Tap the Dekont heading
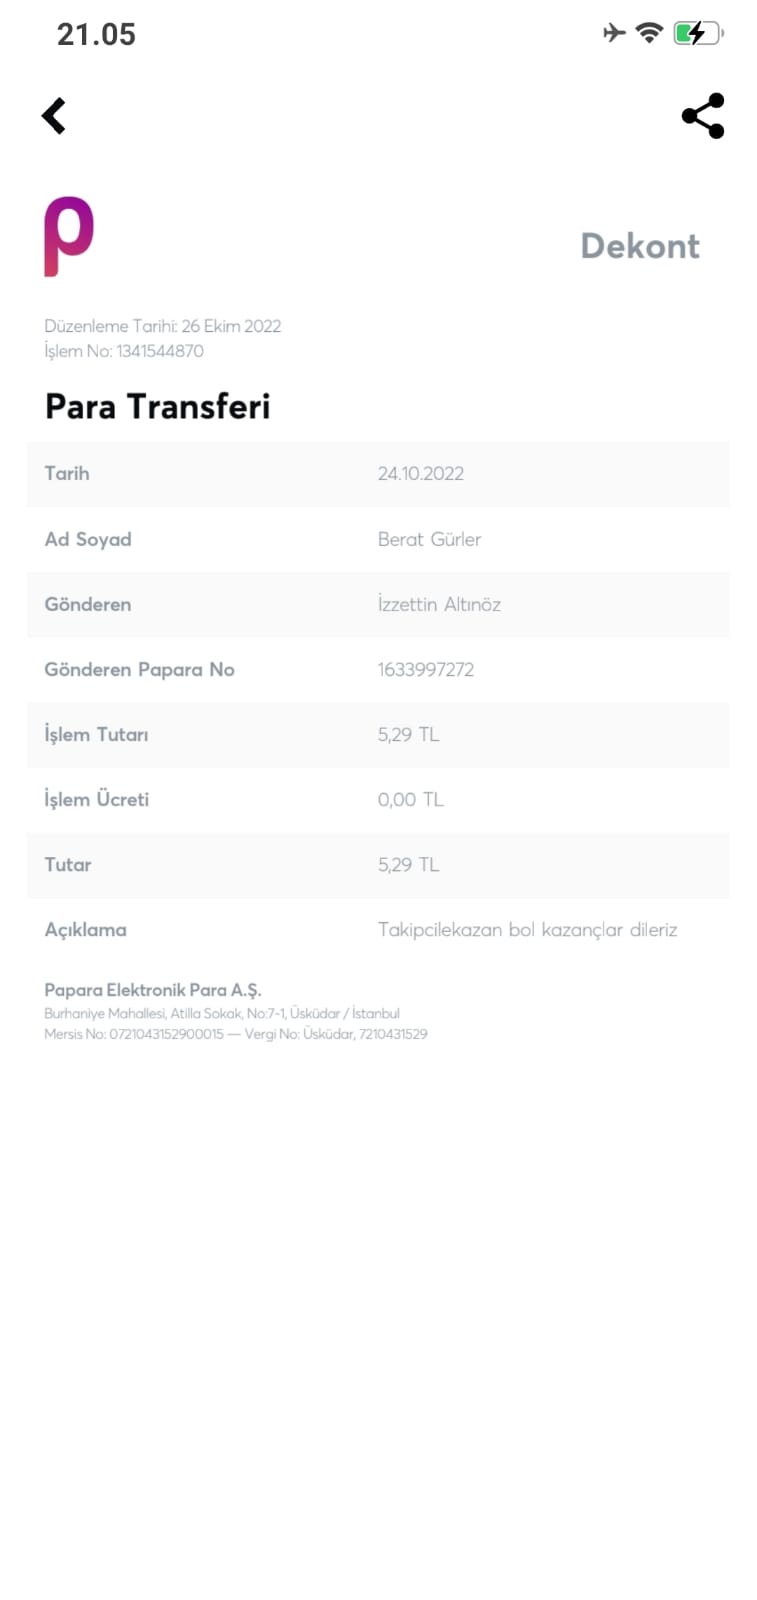The width and height of the screenshot is (757, 1600). 640,246
